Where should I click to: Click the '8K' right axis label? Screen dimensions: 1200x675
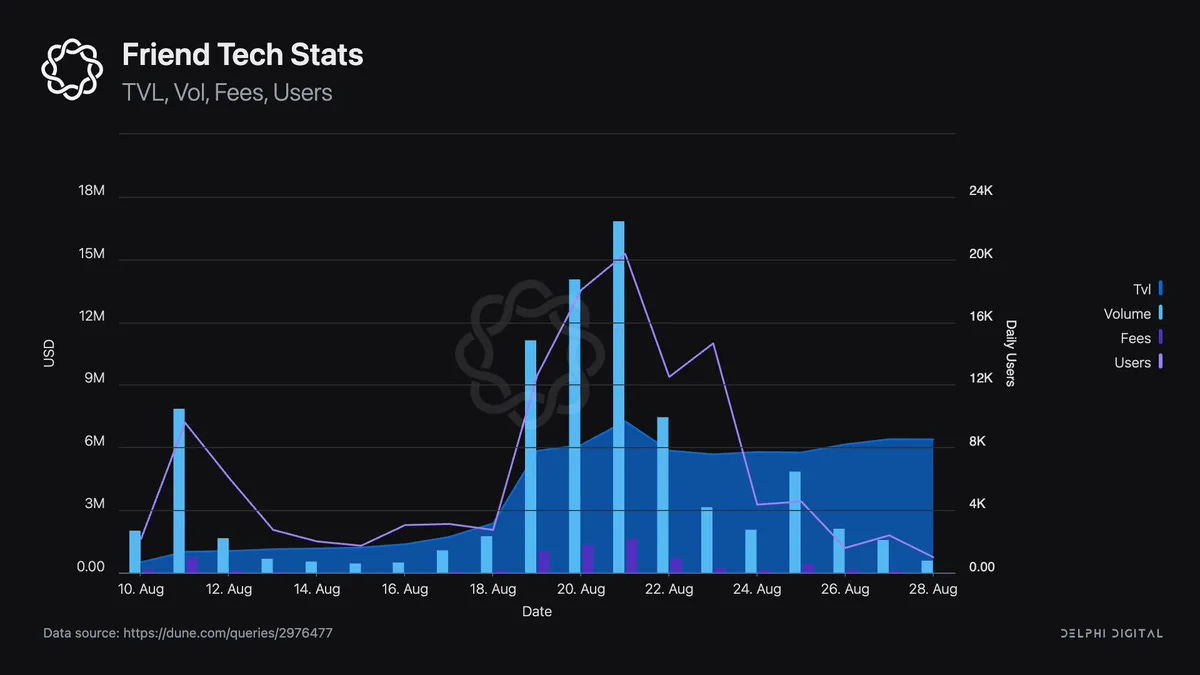pyautogui.click(x=978, y=441)
